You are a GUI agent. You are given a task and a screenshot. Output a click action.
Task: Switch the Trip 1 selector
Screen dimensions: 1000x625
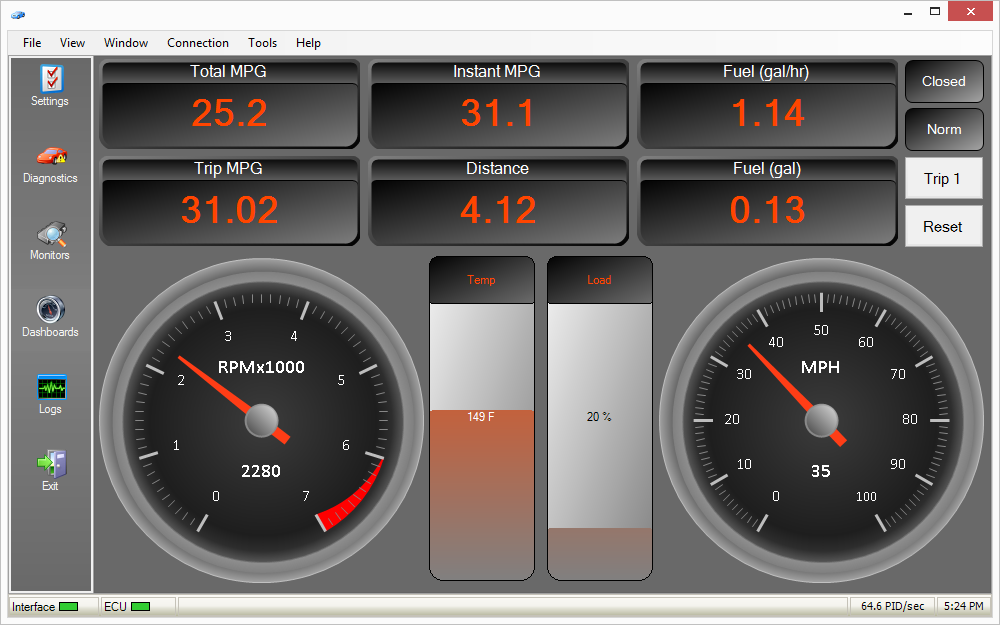tap(943, 179)
